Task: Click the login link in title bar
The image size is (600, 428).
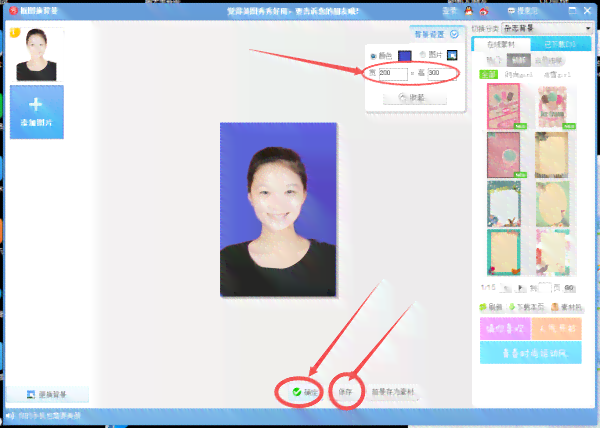Action: click(x=450, y=11)
